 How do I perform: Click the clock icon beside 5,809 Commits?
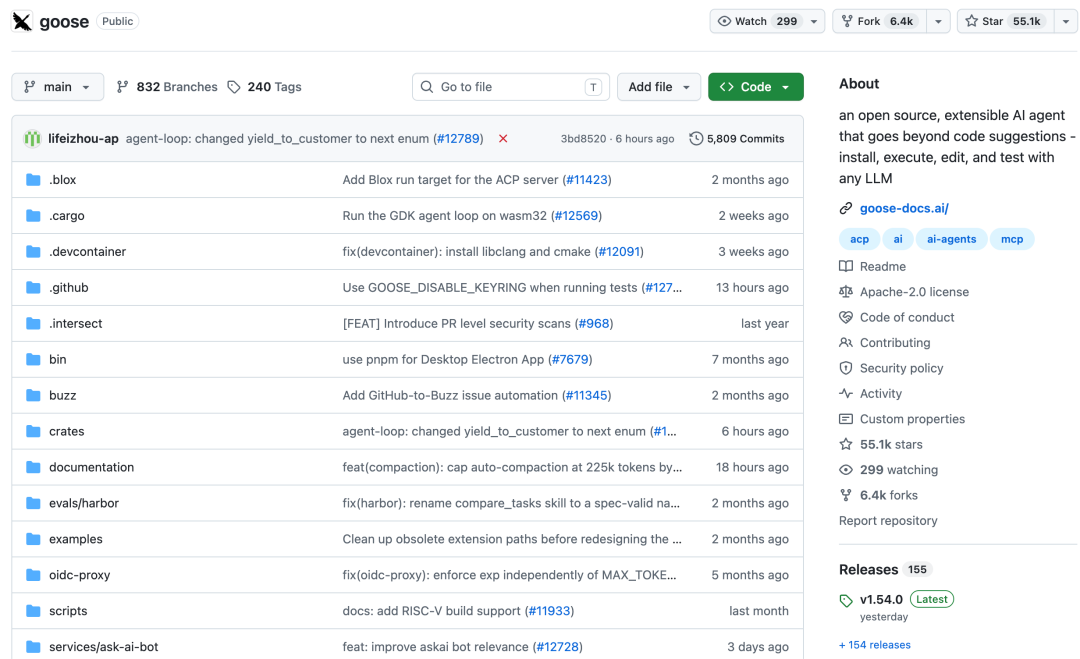(696, 138)
